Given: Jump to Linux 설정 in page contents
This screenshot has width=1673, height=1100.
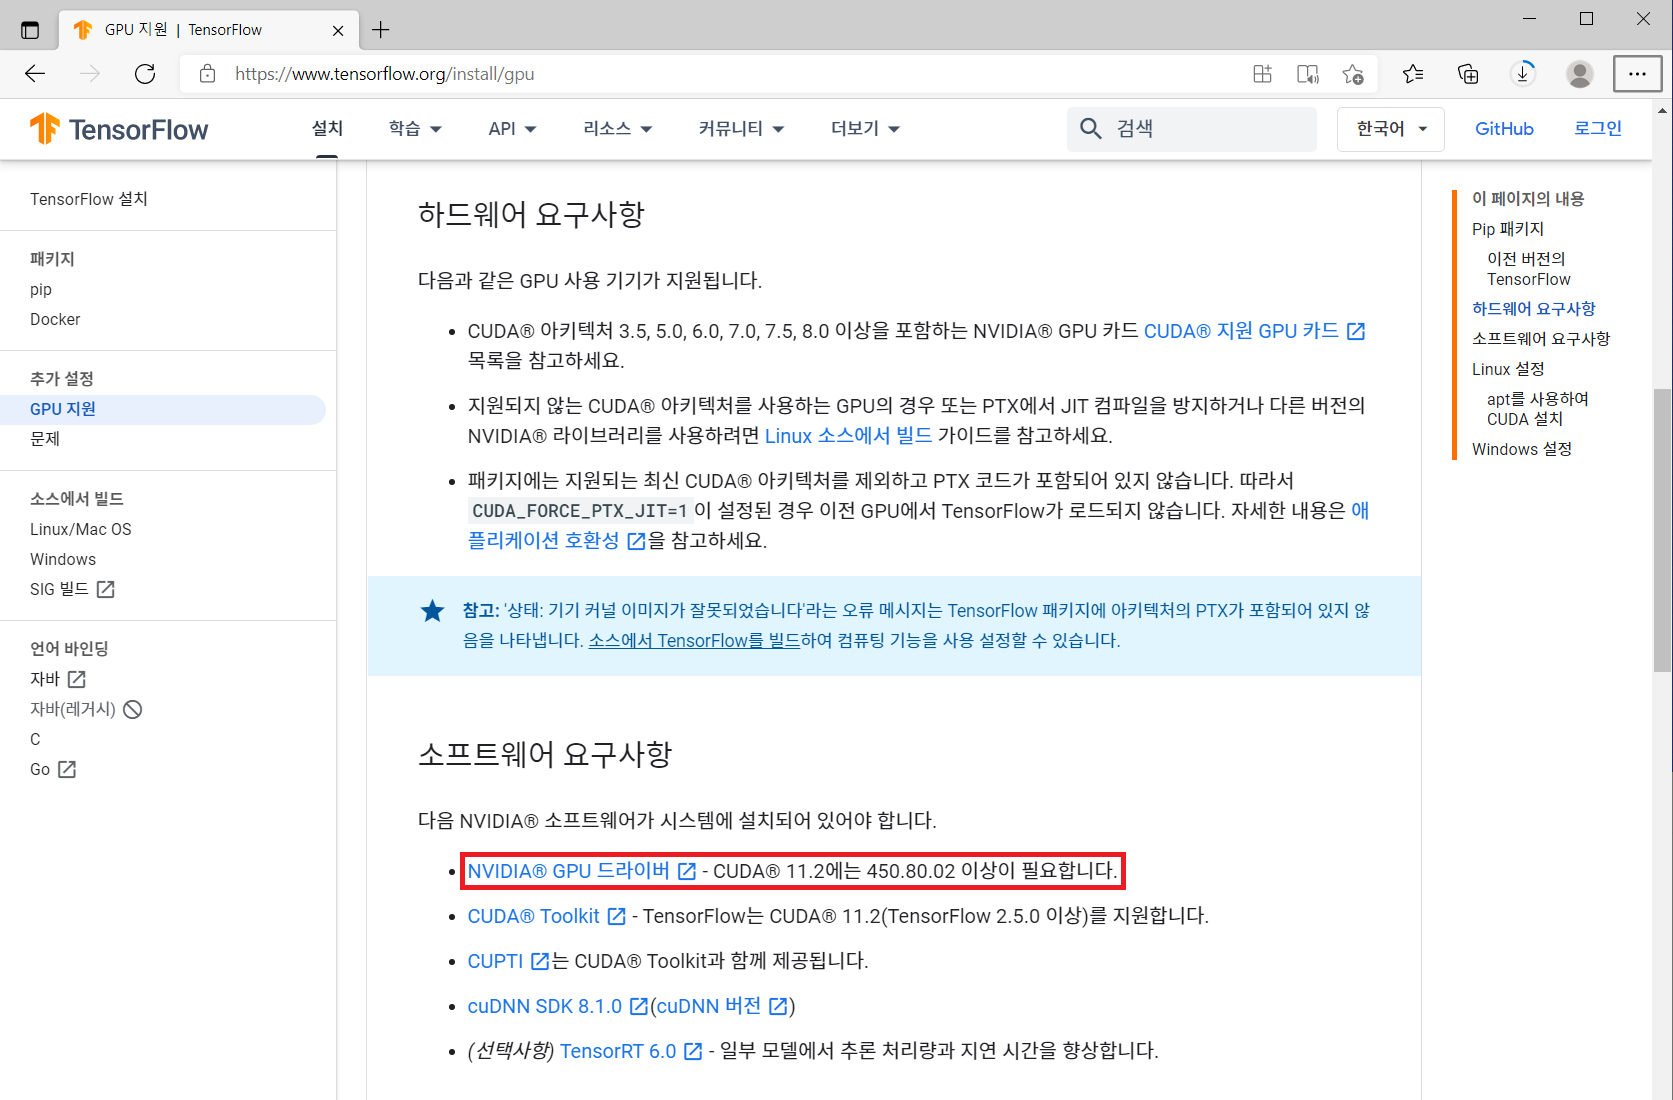Looking at the screenshot, I should click(x=1508, y=369).
